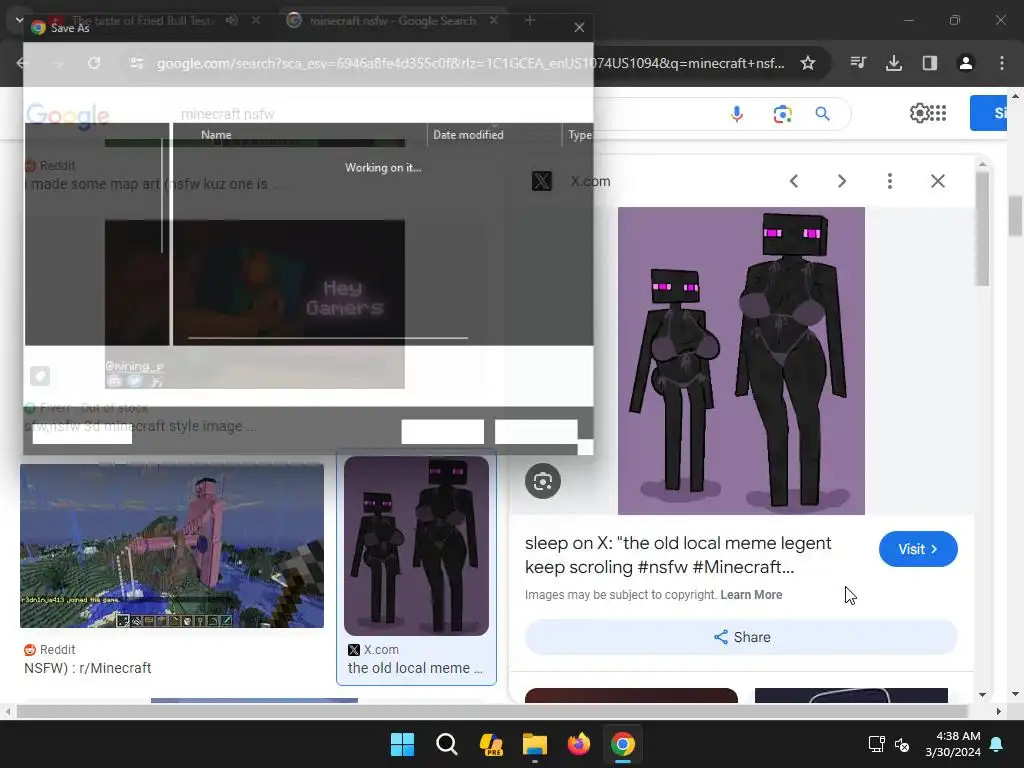Sort by Name column in Save As
This screenshot has width=1024, height=768.
[216, 135]
